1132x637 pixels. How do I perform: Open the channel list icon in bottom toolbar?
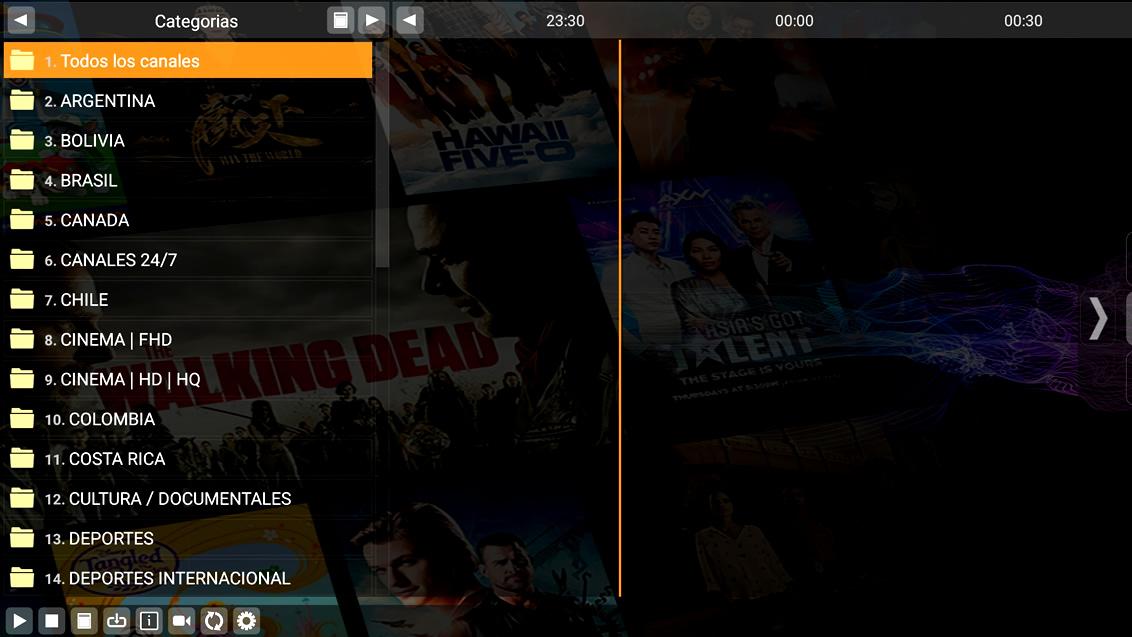point(84,620)
